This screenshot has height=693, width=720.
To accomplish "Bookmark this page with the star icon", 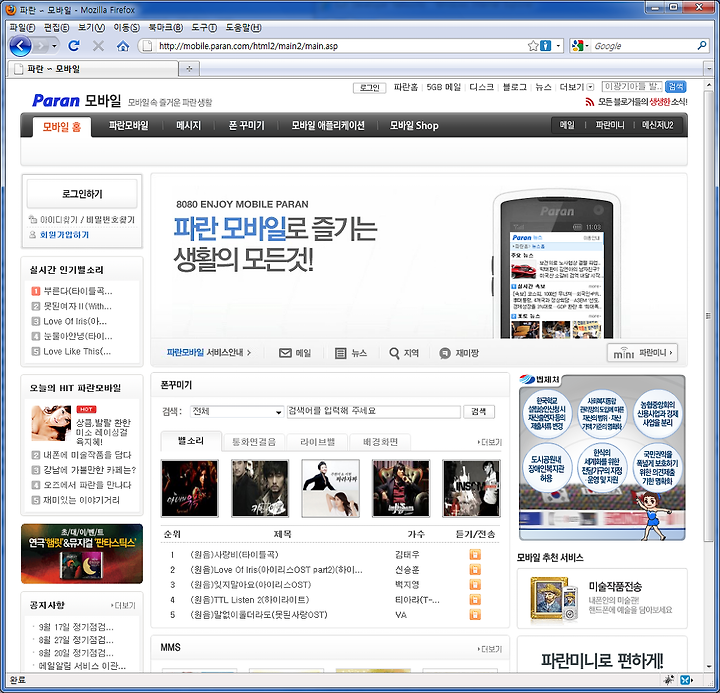I will [x=533, y=46].
